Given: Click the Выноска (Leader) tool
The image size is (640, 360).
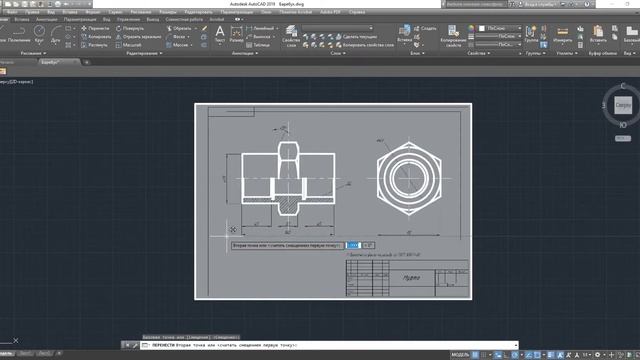Looking at the screenshot, I should [x=259, y=36].
